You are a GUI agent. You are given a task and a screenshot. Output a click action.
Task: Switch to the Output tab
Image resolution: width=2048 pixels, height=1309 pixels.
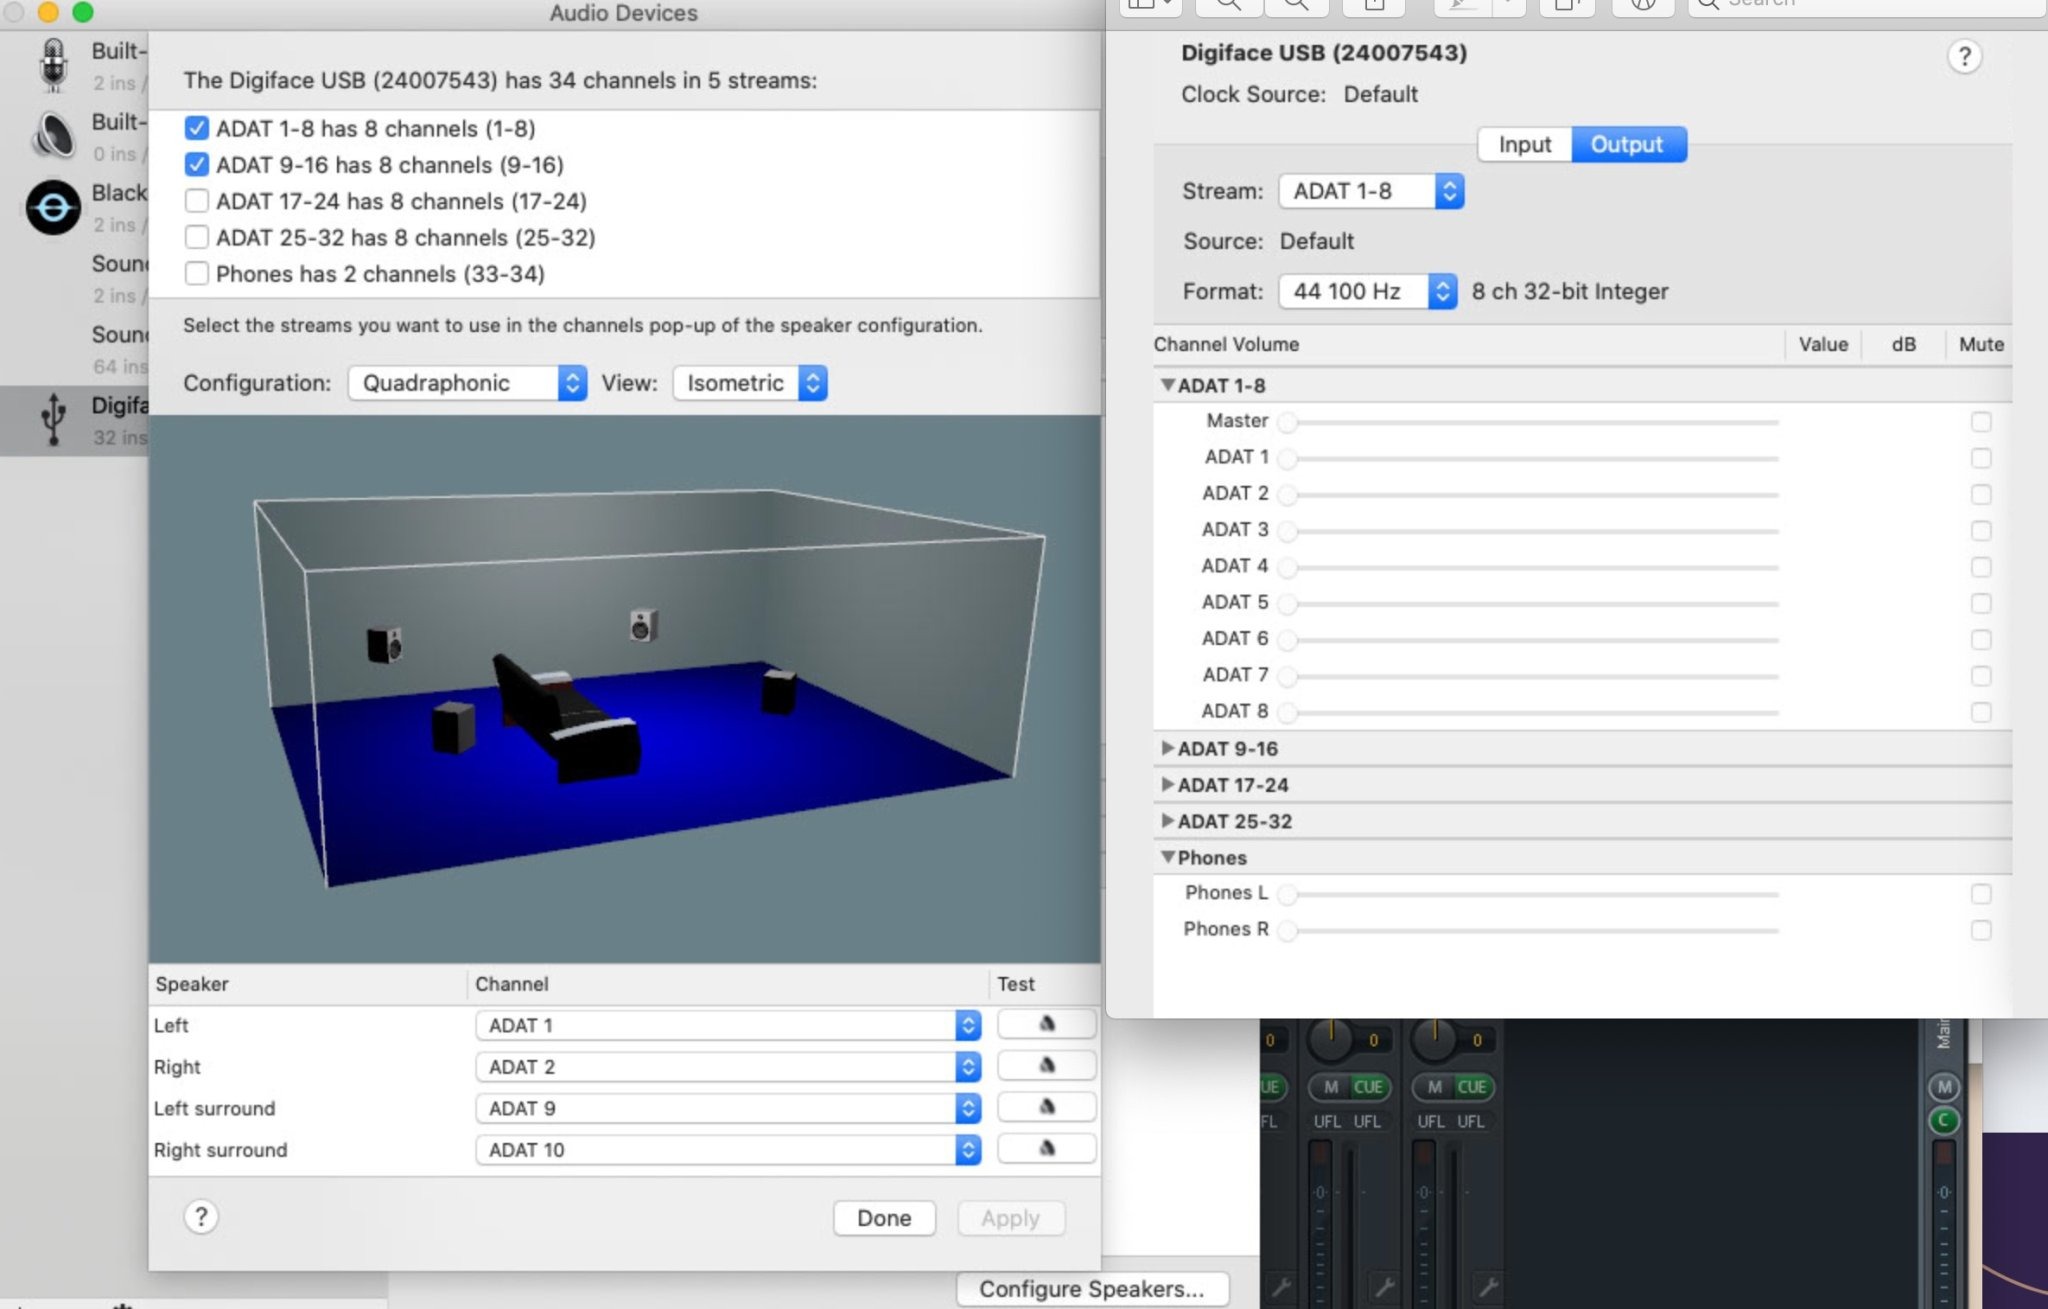pos(1628,144)
